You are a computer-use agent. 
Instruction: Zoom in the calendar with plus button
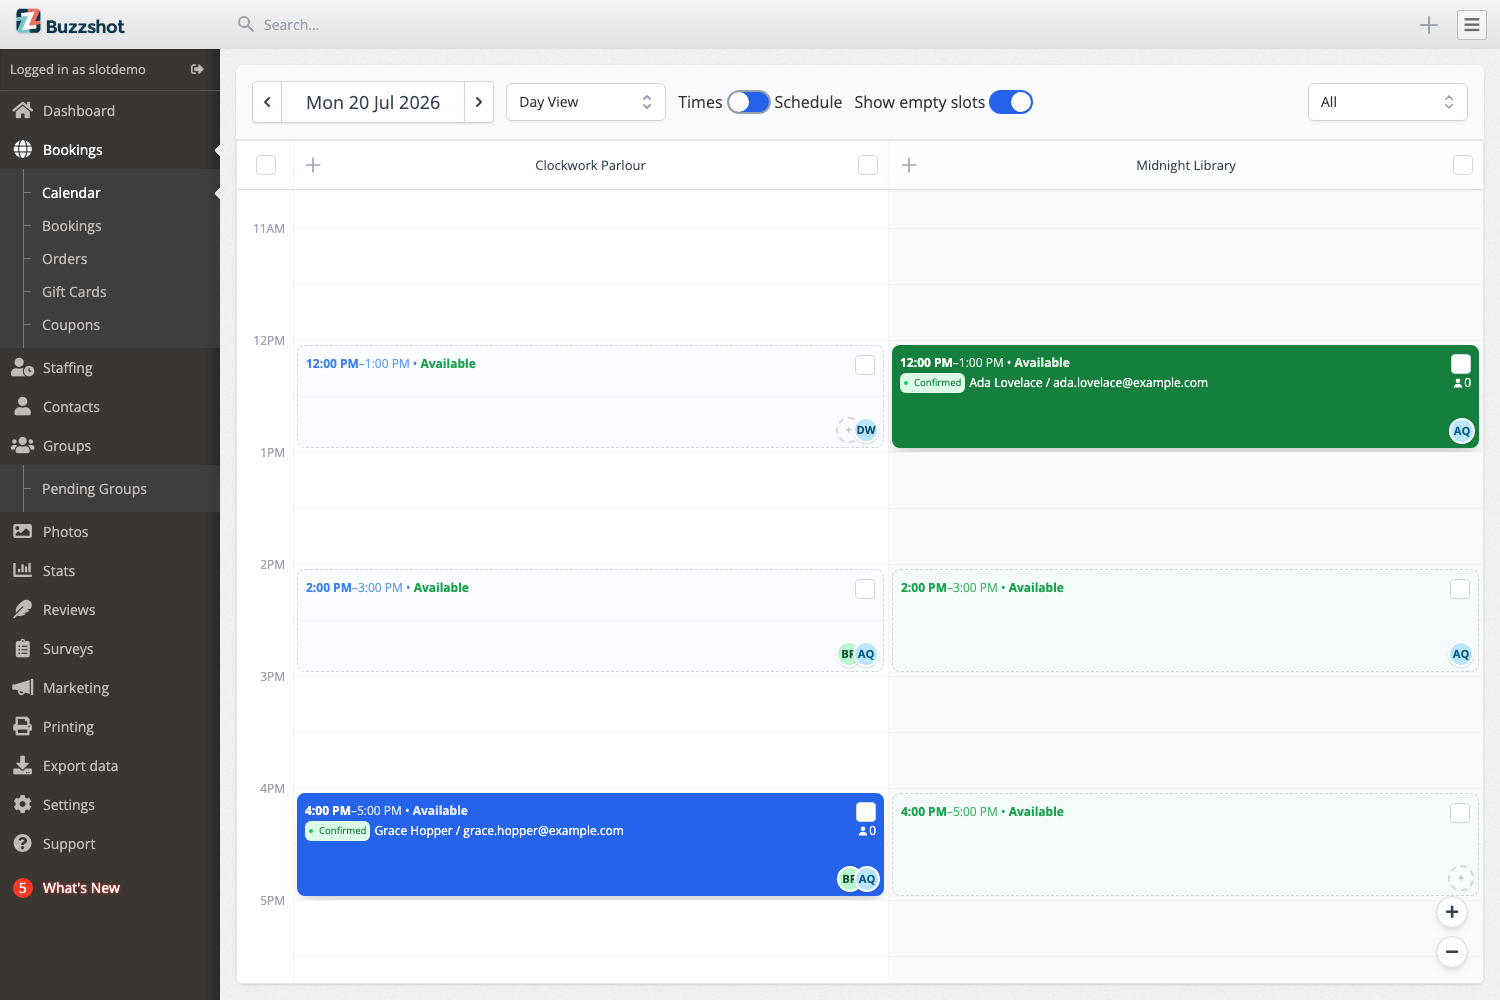[1452, 912]
